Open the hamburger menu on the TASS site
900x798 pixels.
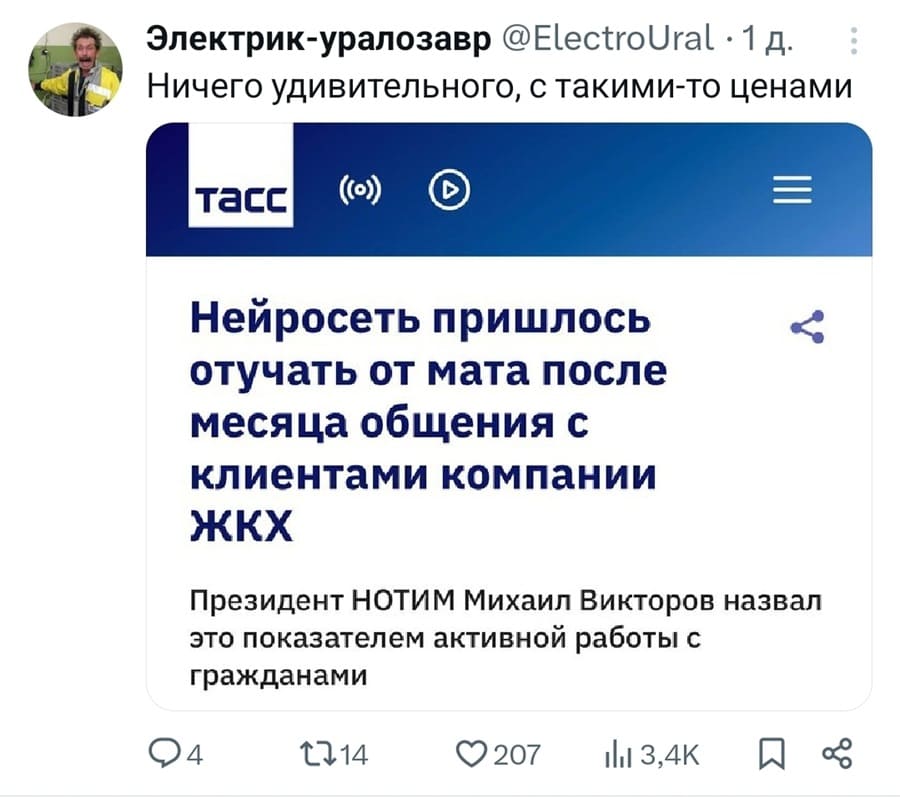(x=792, y=190)
